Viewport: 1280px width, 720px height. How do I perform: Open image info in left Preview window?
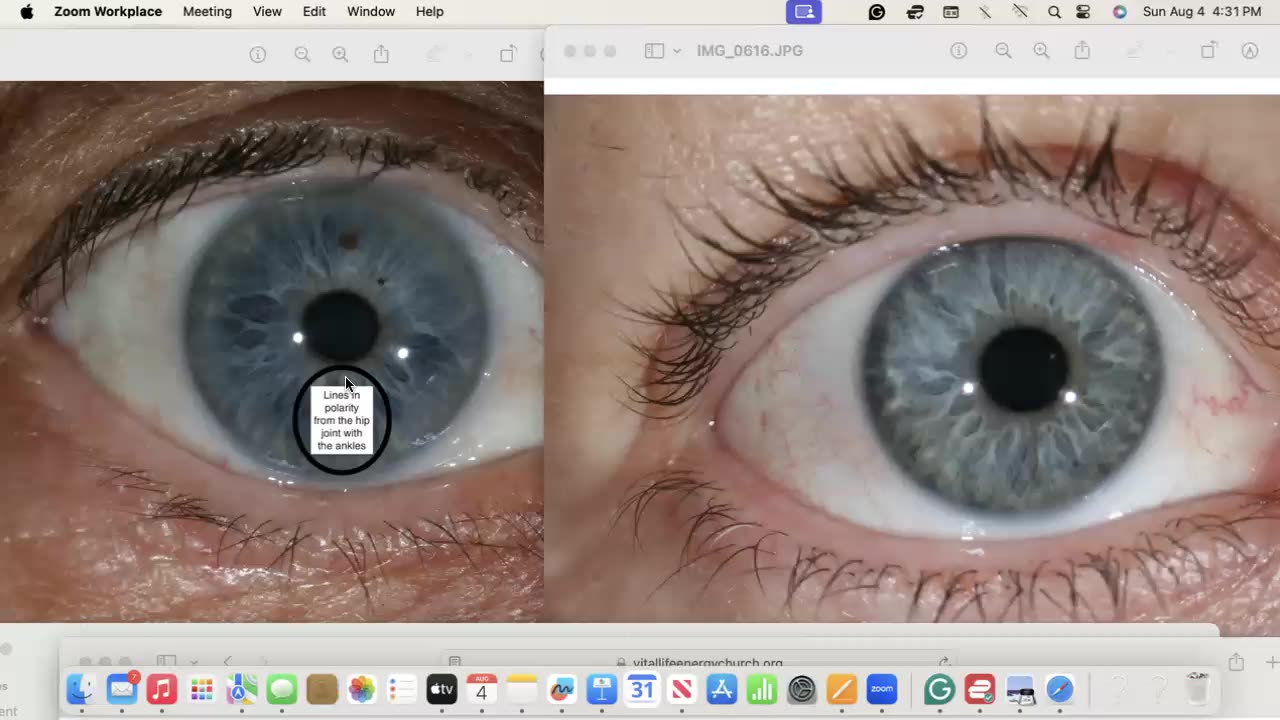coord(258,55)
